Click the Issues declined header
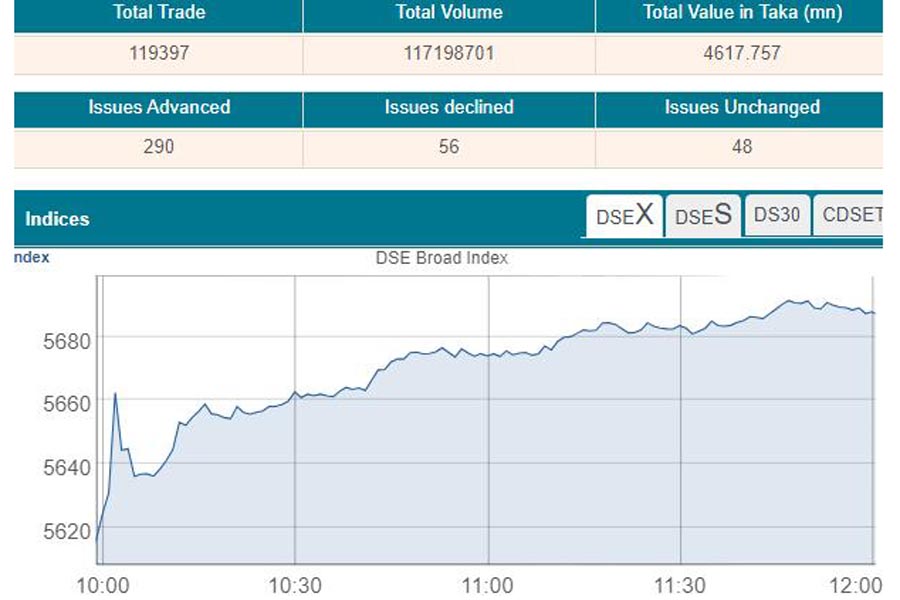The height and width of the screenshot is (600, 900). (x=448, y=108)
